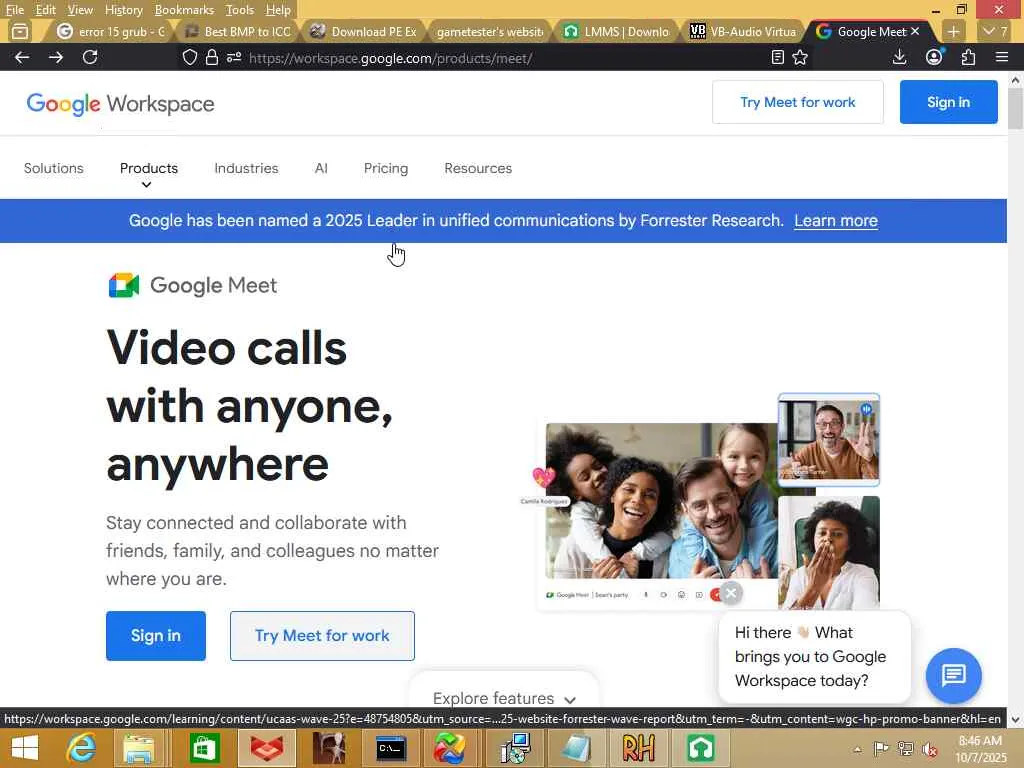Open the Solutions navigation item
Screen dimensions: 1024x768
(54, 168)
